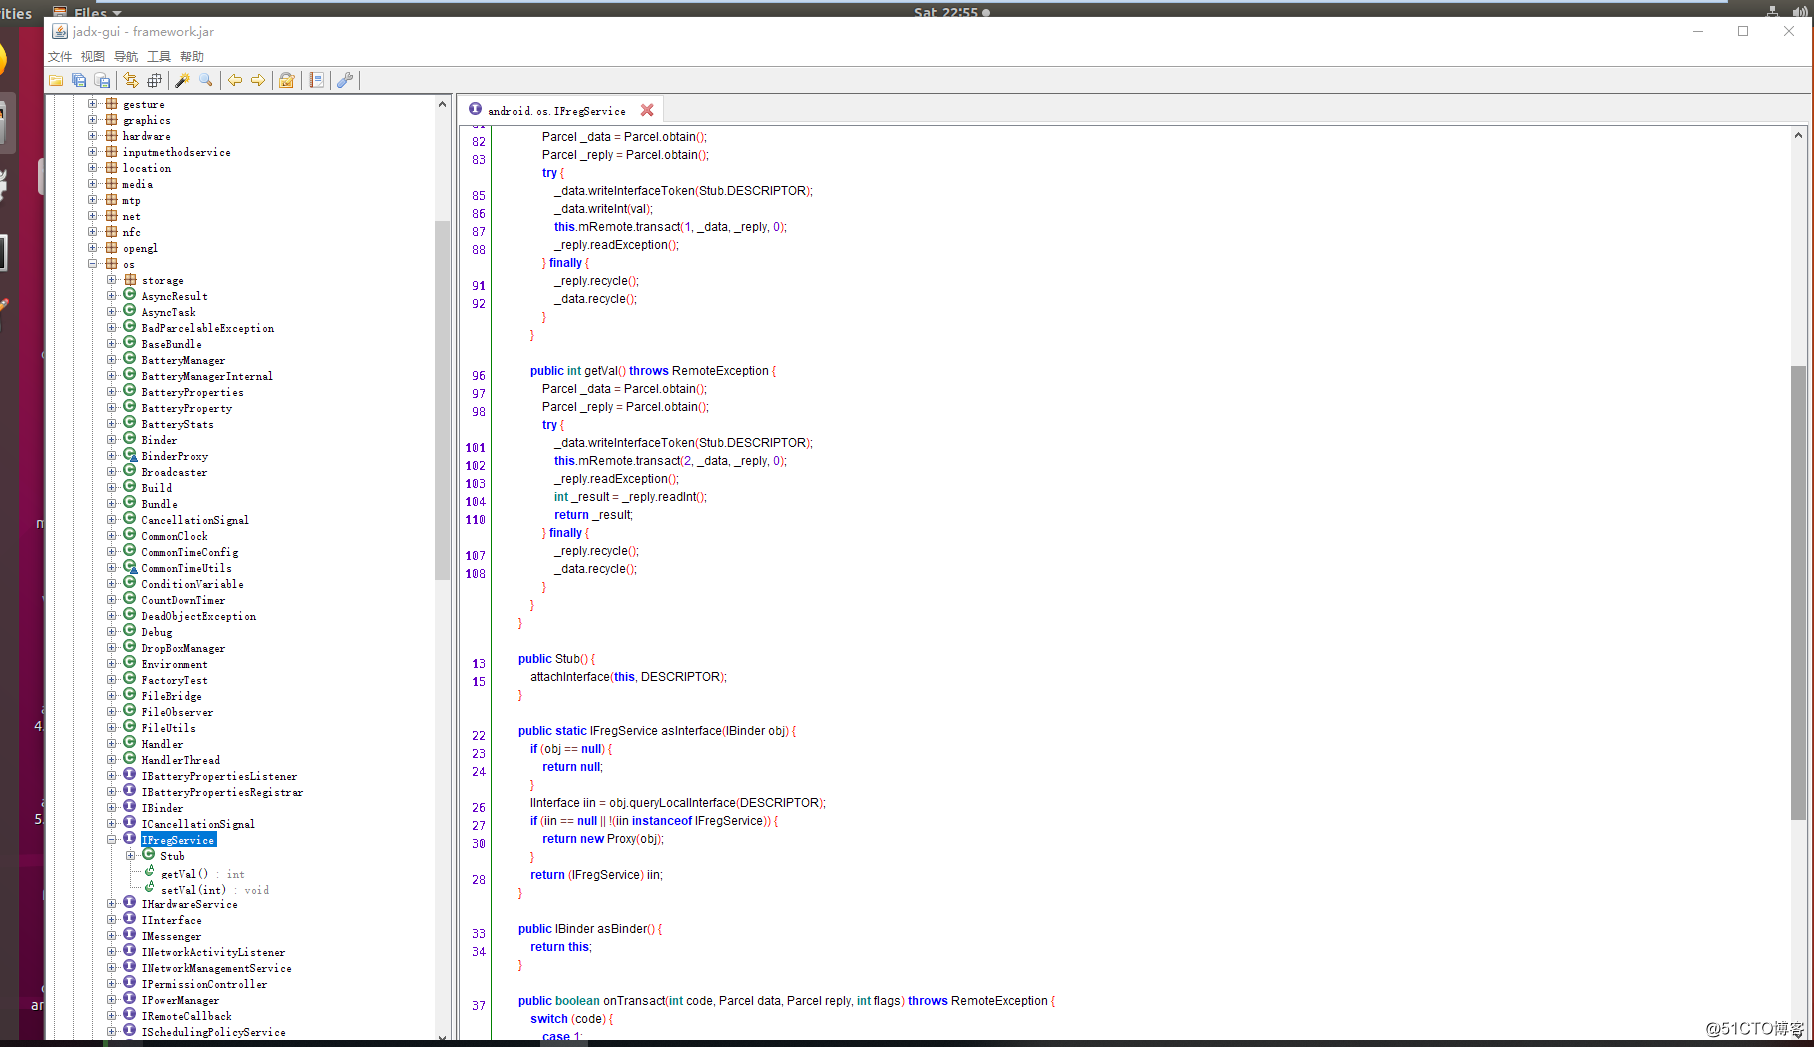This screenshot has width=1814, height=1047.
Task: Expand the Binder class node
Action: click(112, 440)
